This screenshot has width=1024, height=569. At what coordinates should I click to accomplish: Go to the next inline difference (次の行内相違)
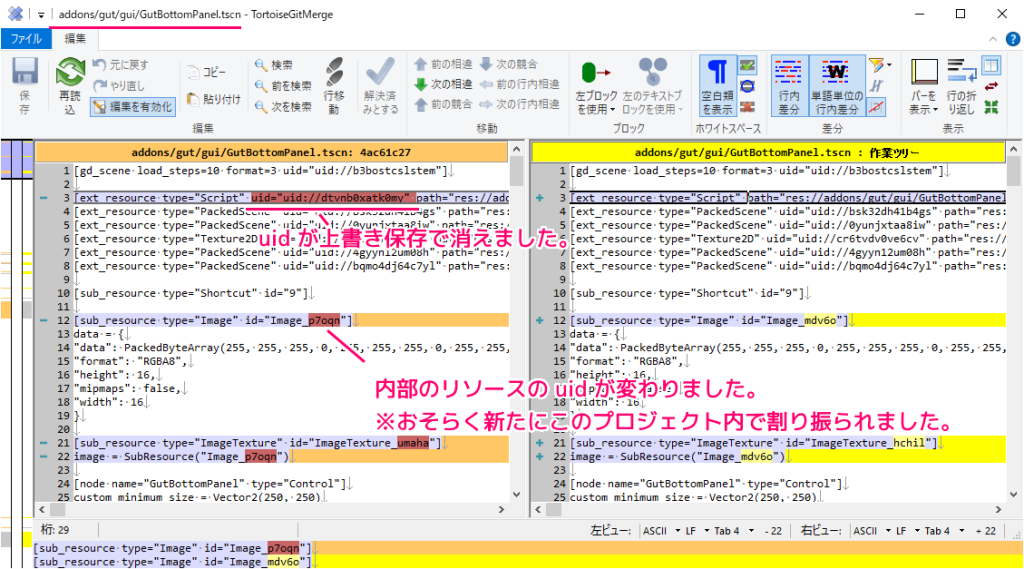(520, 105)
